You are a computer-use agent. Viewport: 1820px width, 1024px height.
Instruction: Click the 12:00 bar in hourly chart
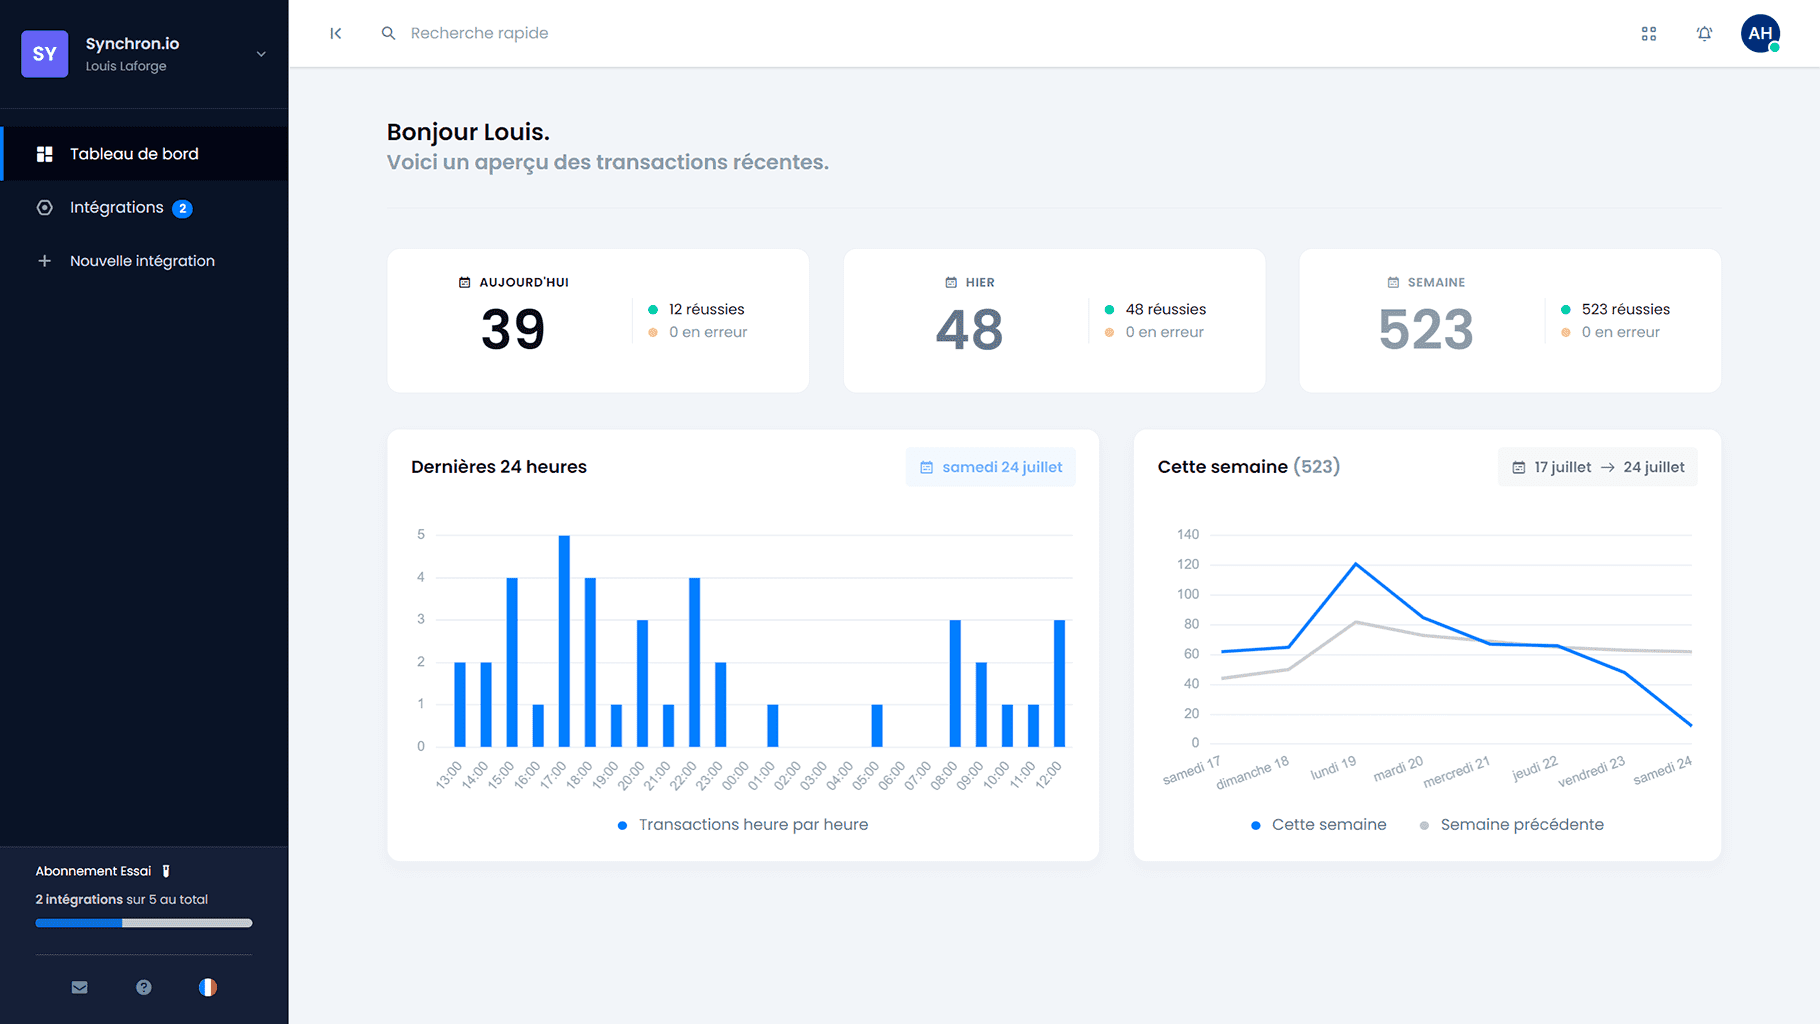[x=1059, y=684]
